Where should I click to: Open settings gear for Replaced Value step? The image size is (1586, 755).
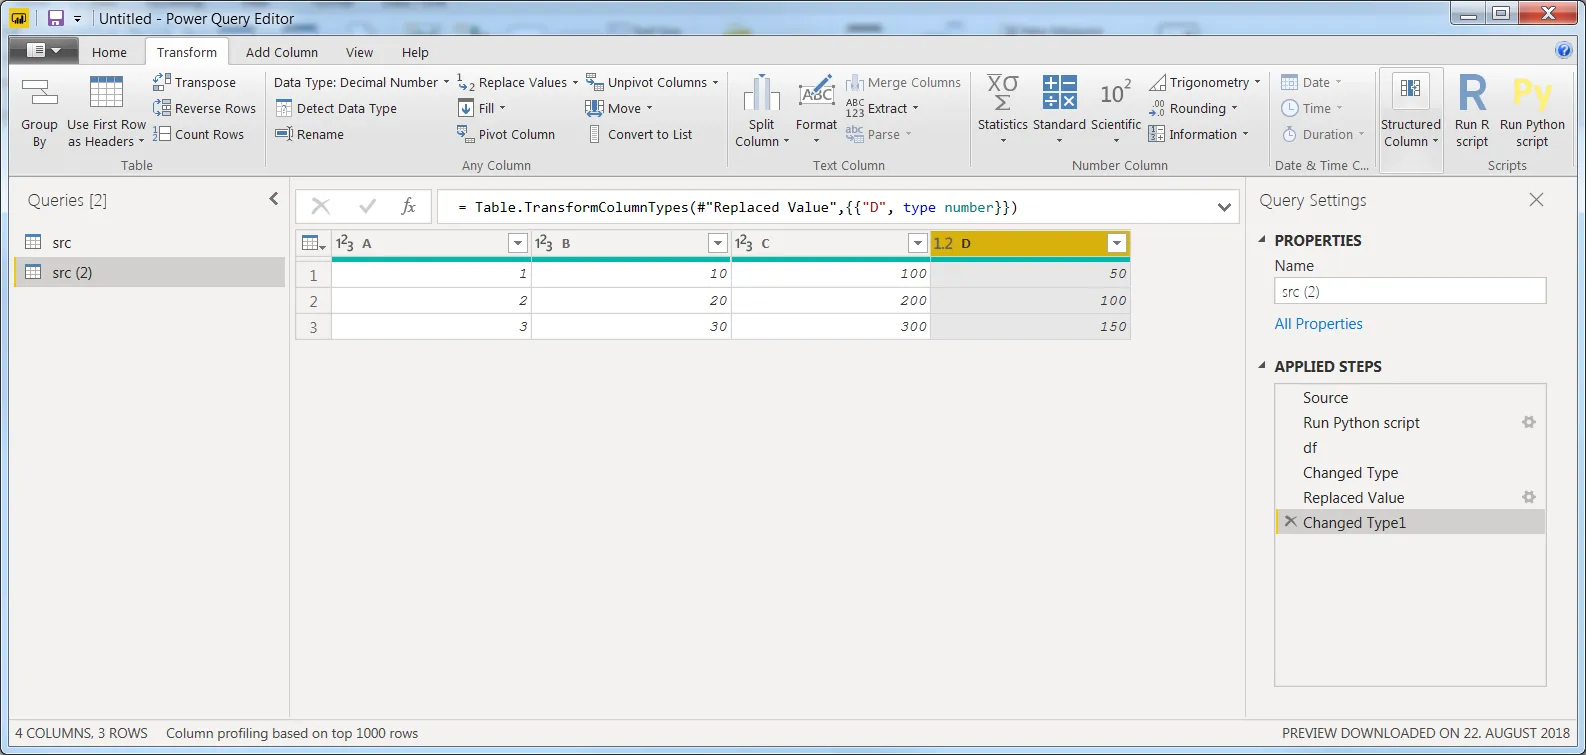click(1529, 497)
